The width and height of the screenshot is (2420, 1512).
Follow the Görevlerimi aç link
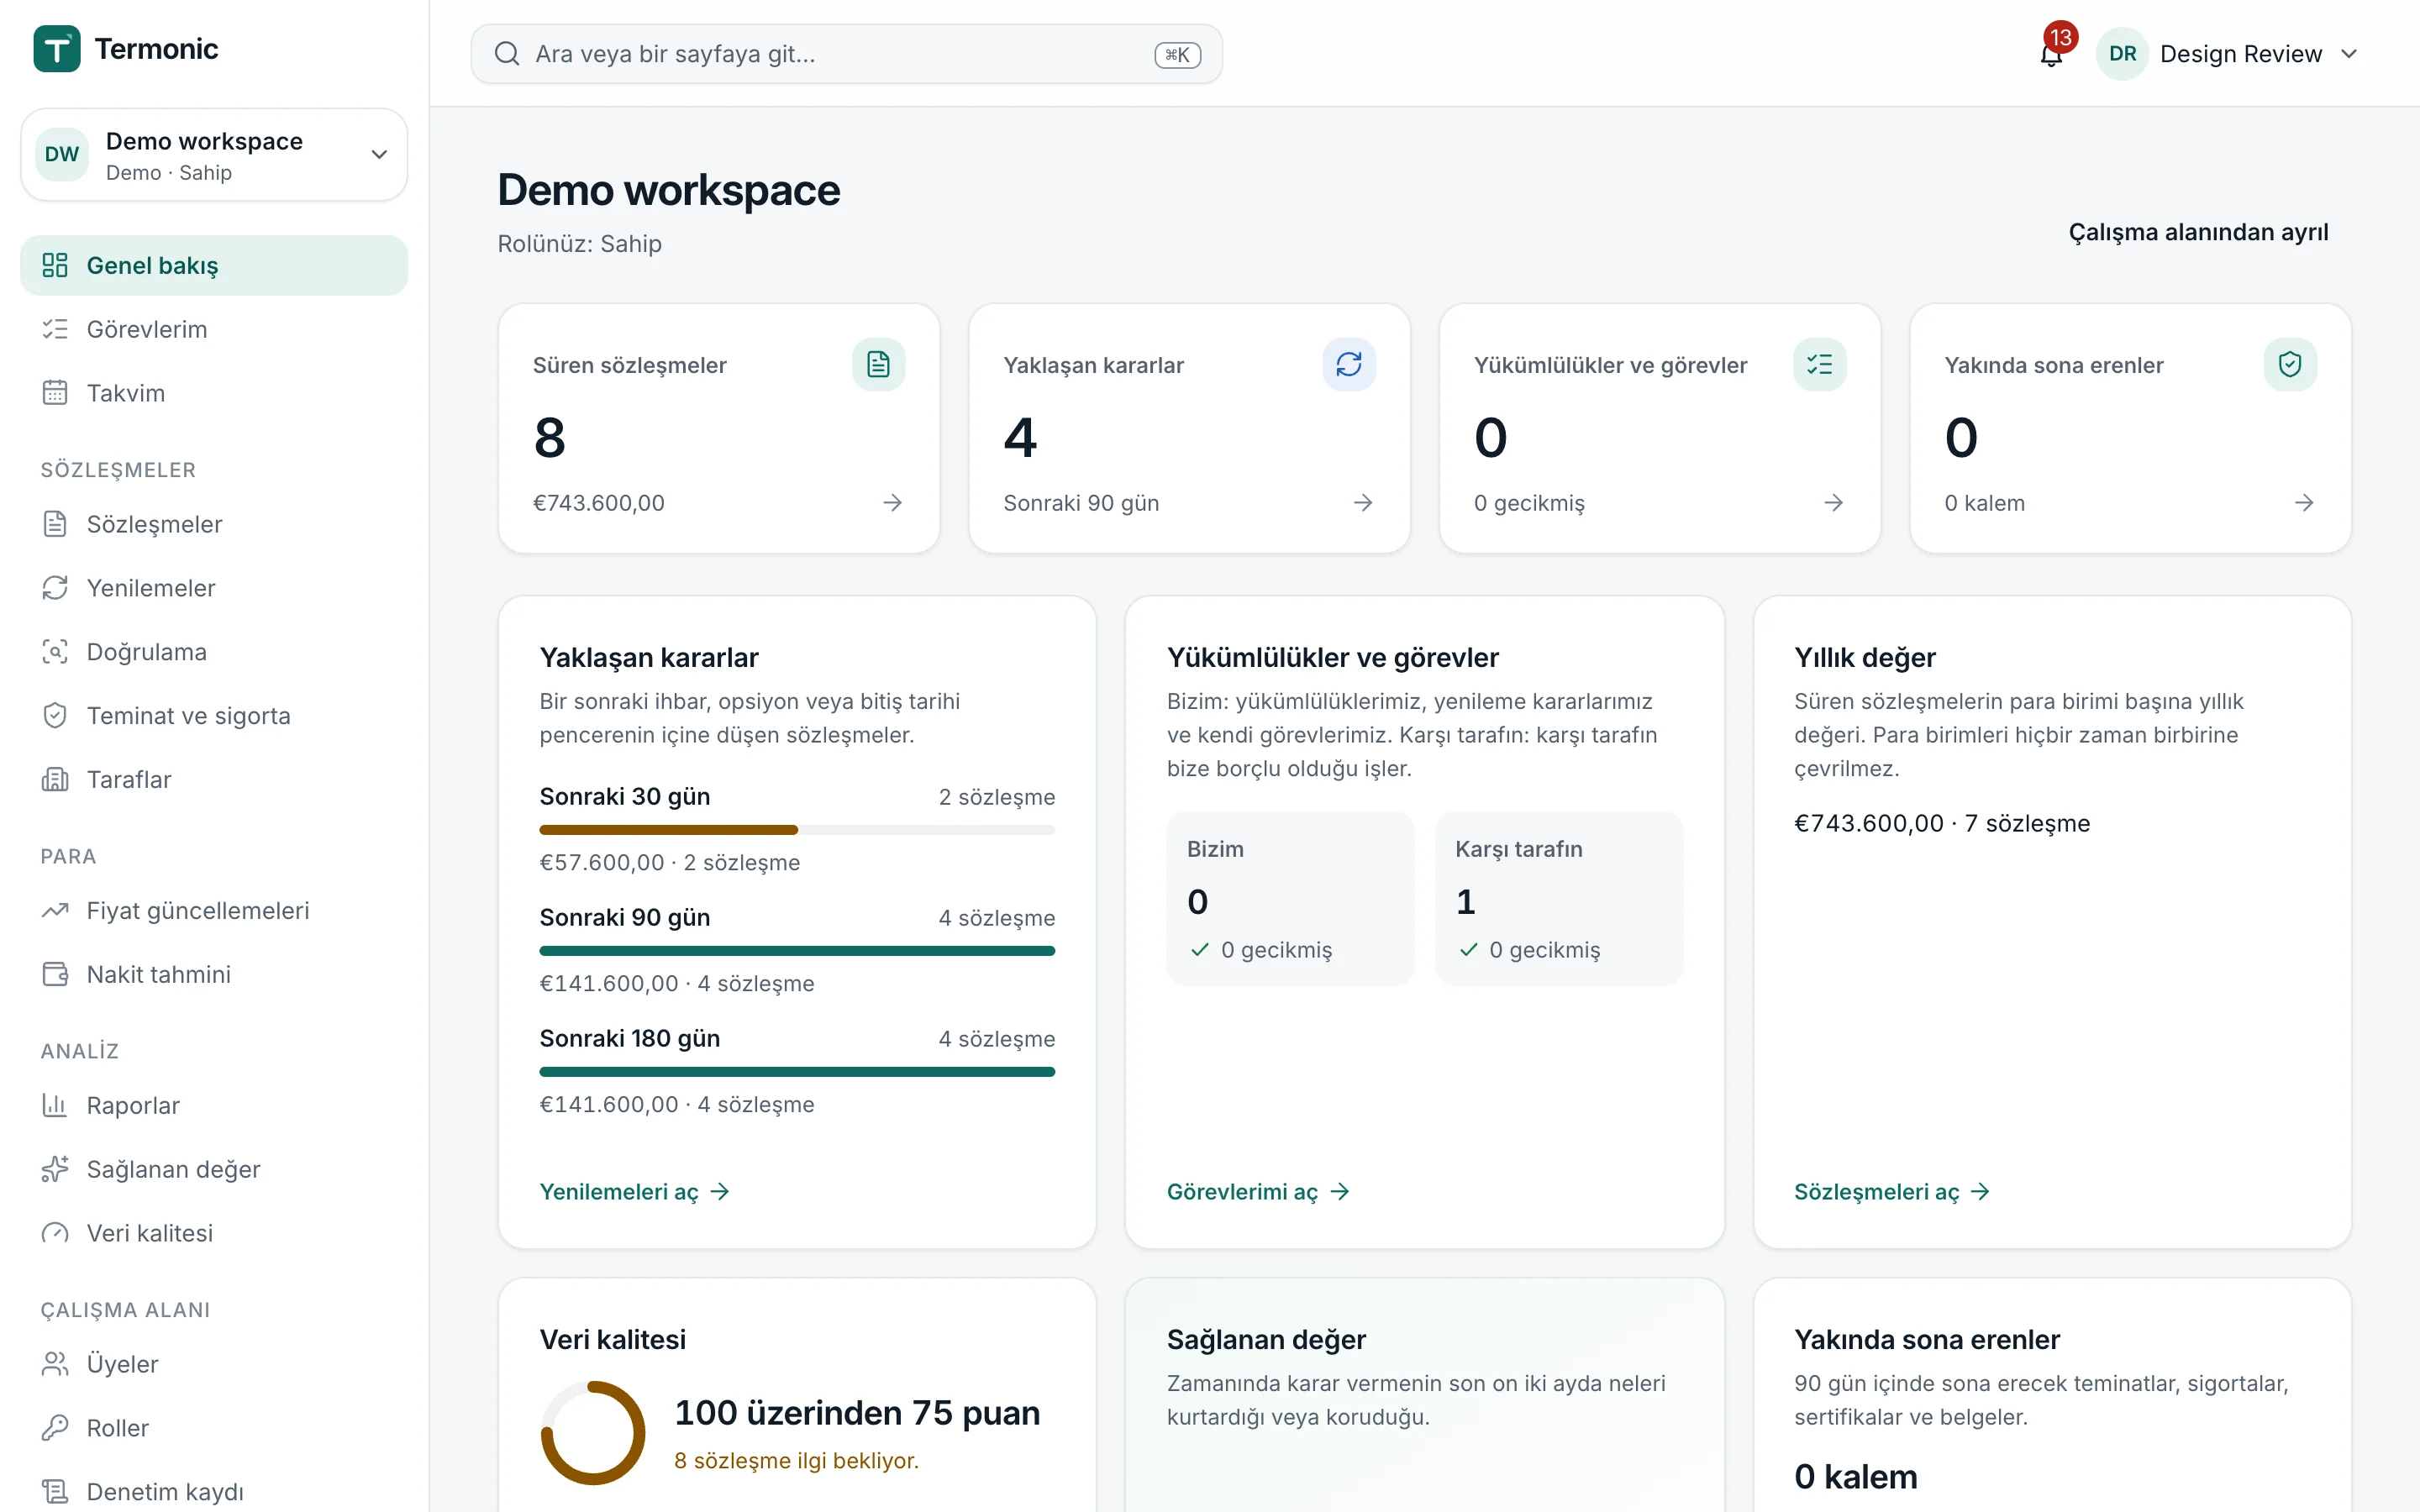[x=1258, y=1191]
